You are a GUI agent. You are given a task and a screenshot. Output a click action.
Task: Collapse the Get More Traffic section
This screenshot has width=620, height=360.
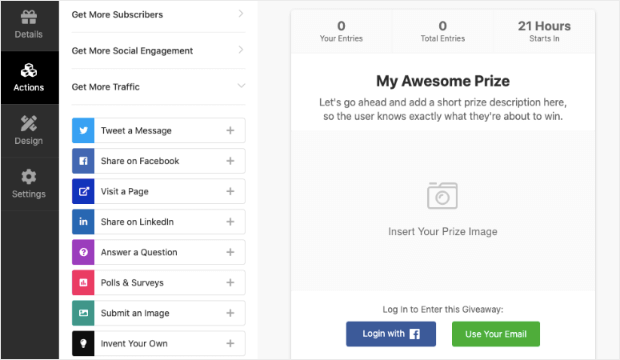pyautogui.click(x=158, y=87)
